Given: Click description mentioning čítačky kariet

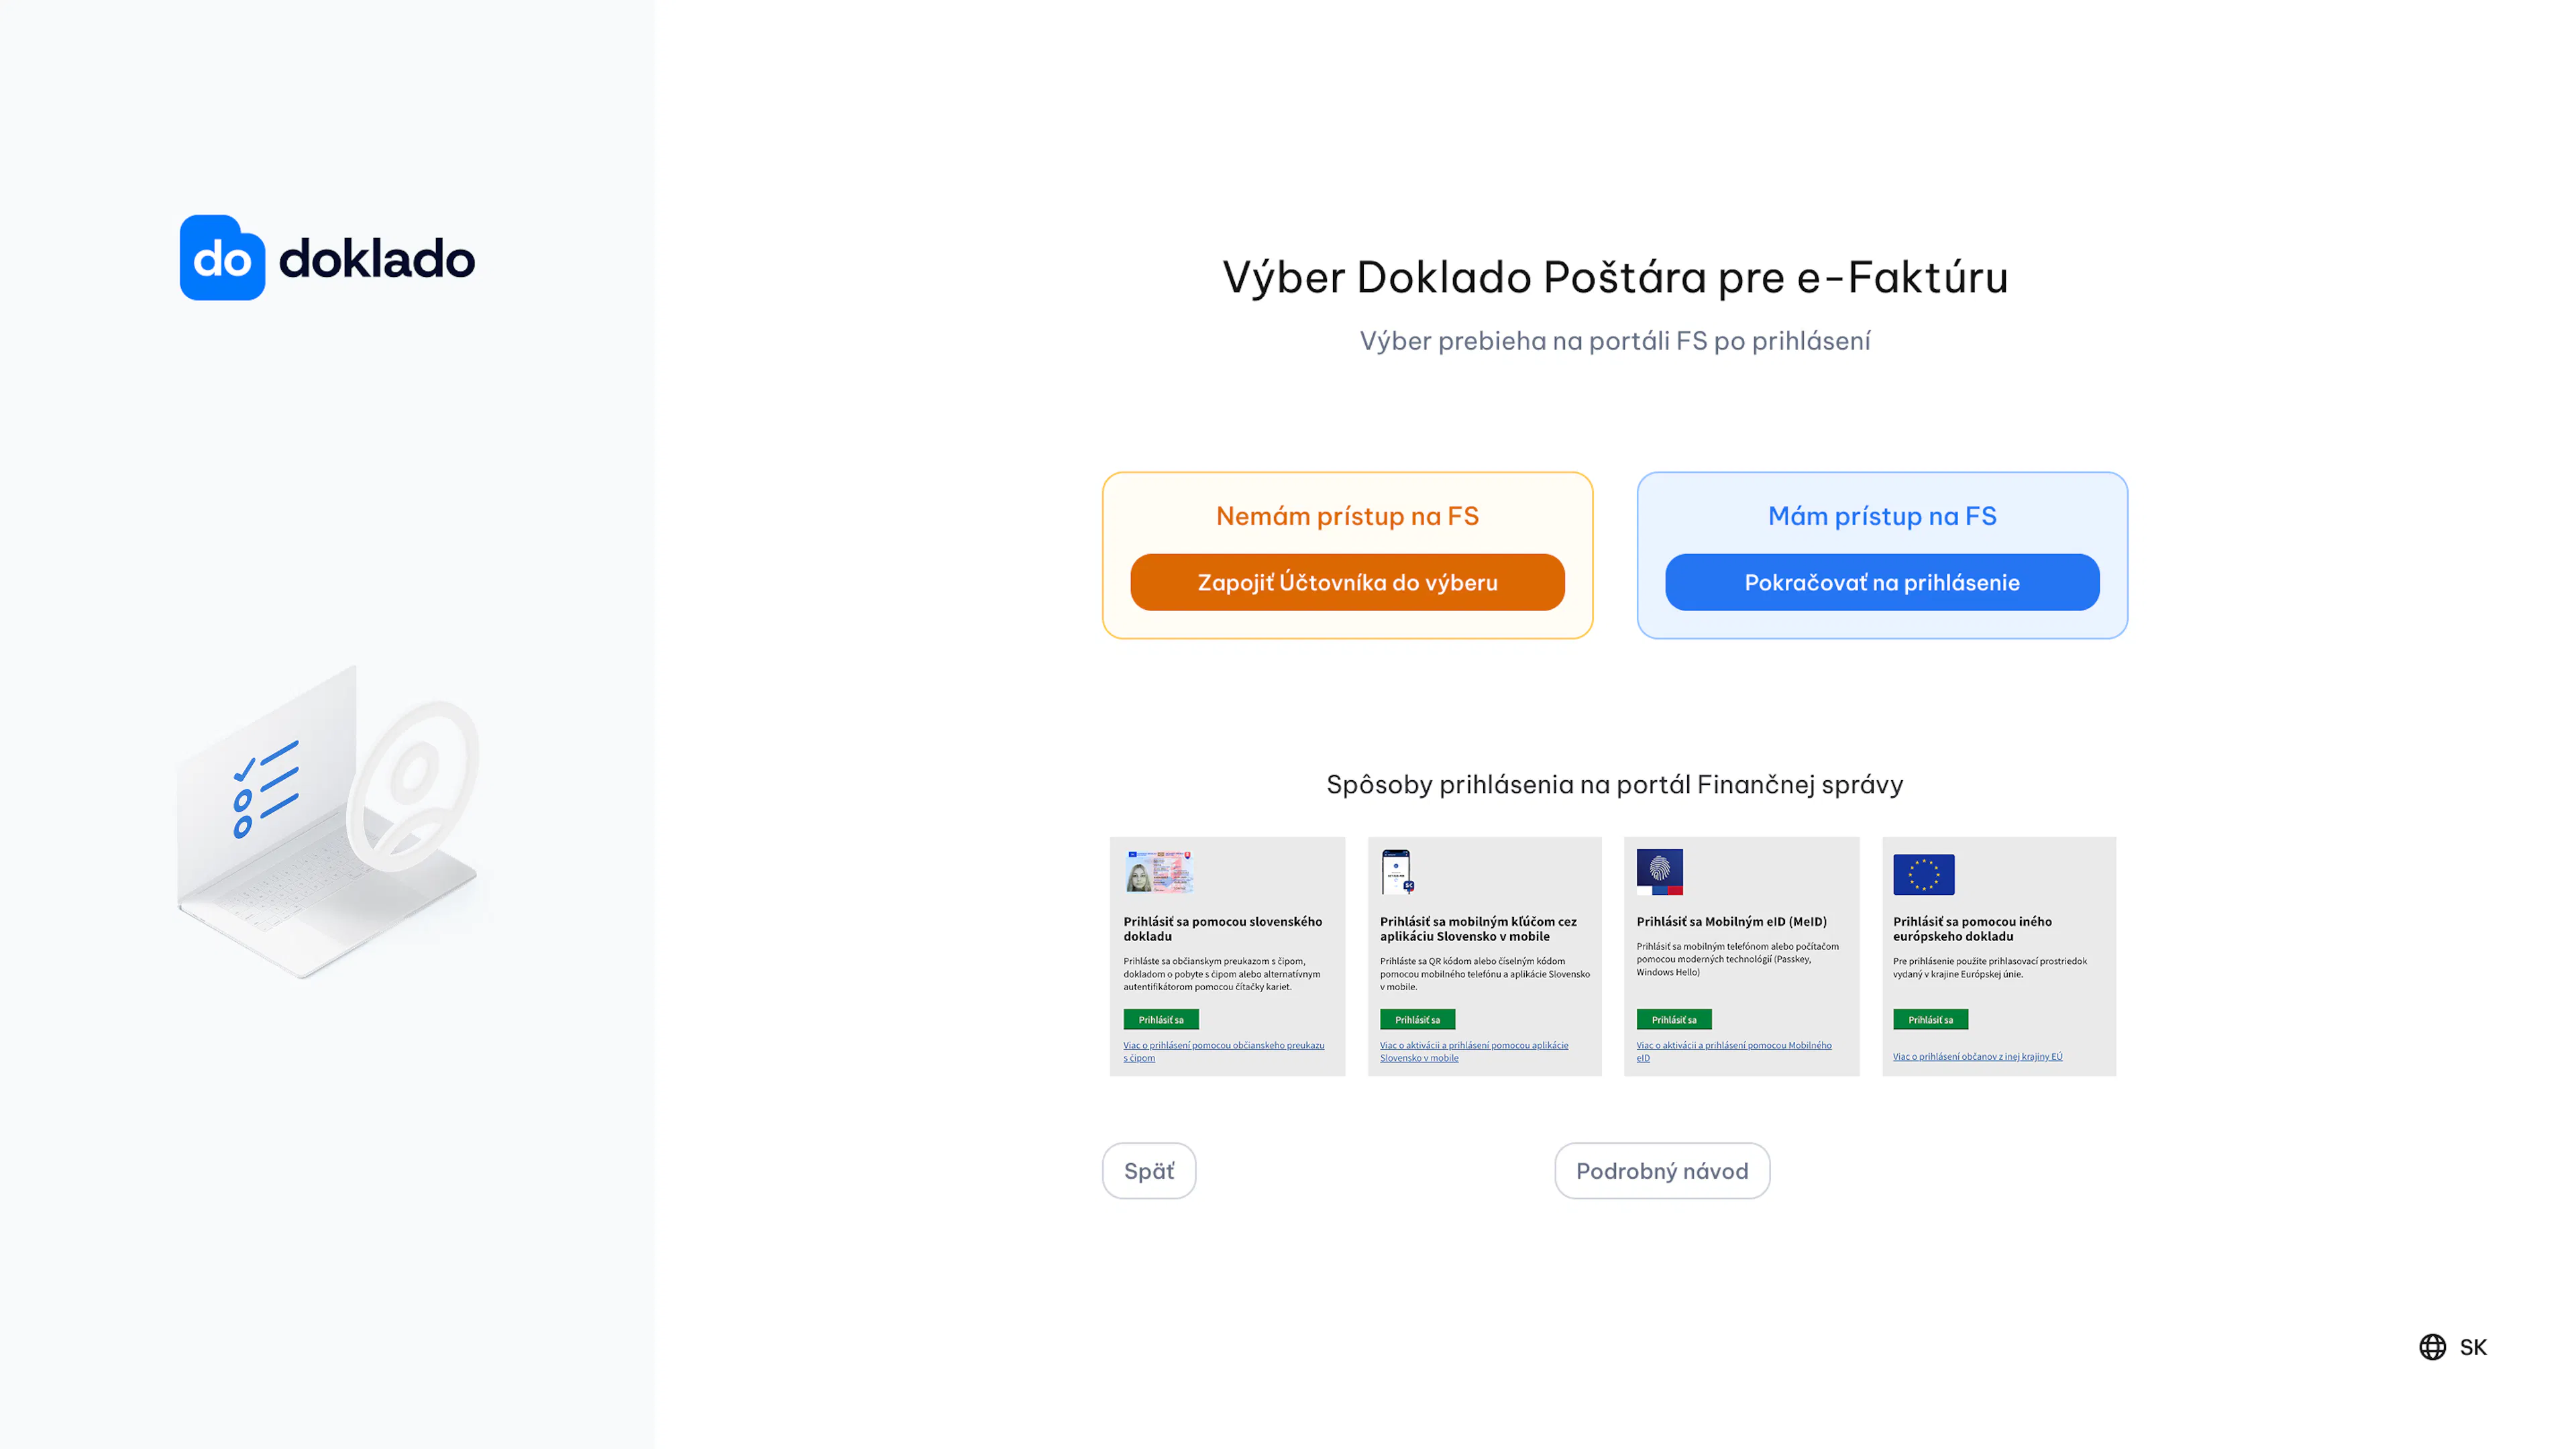Looking at the screenshot, I should (x=1222, y=974).
